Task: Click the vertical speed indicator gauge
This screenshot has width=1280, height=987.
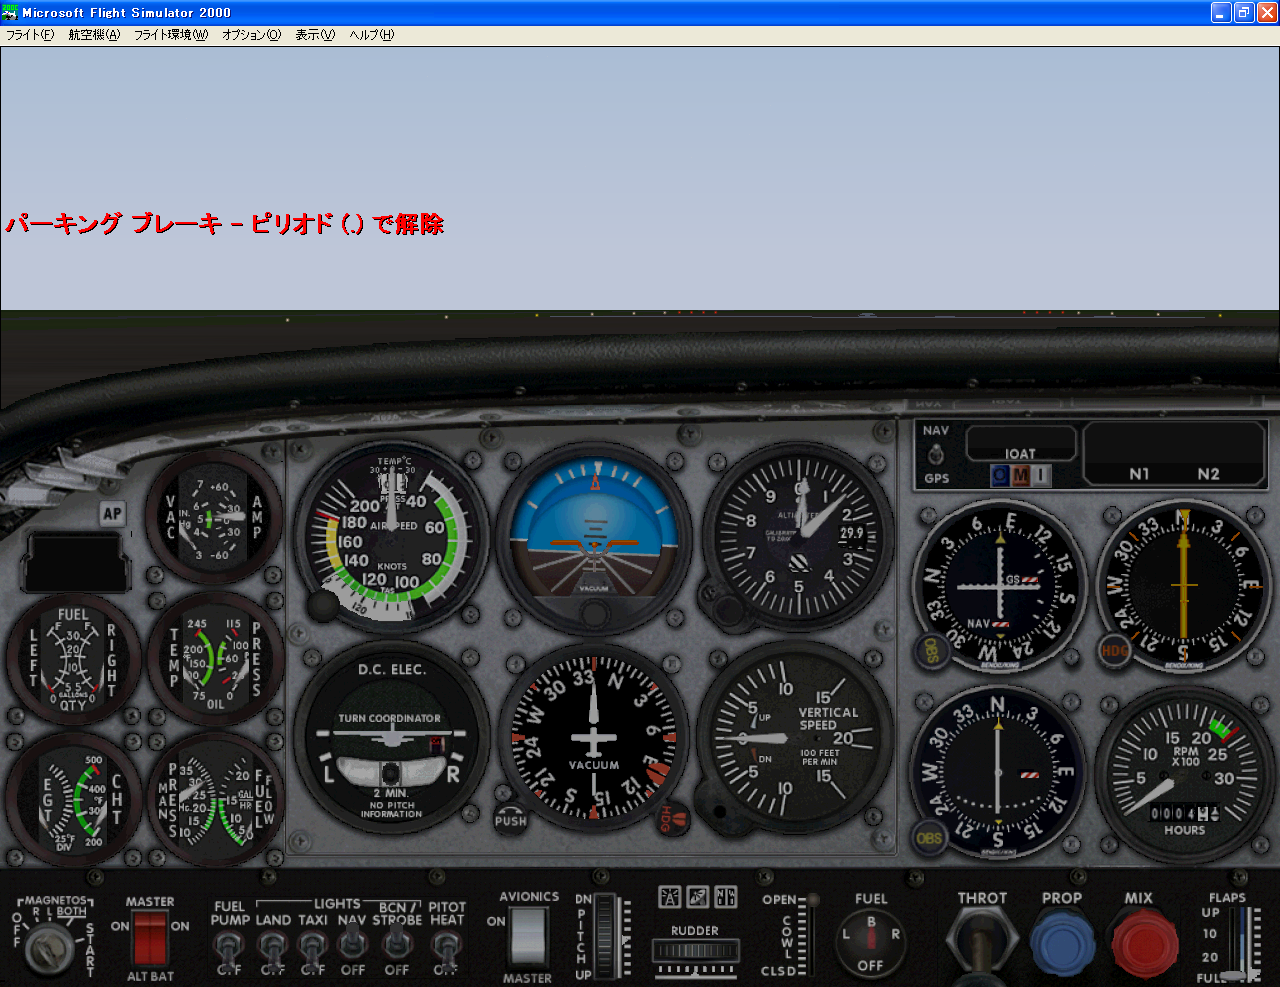Action: click(x=795, y=739)
